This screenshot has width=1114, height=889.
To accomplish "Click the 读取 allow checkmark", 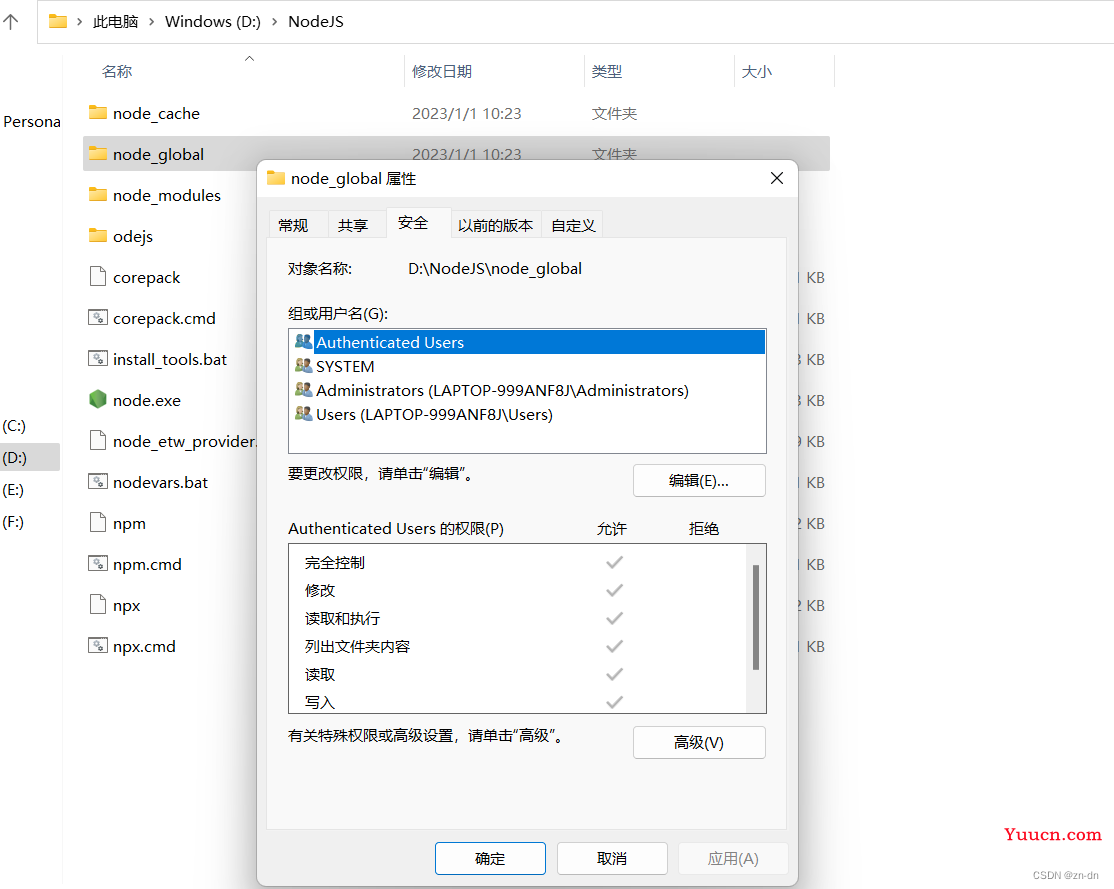I will pyautogui.click(x=615, y=674).
